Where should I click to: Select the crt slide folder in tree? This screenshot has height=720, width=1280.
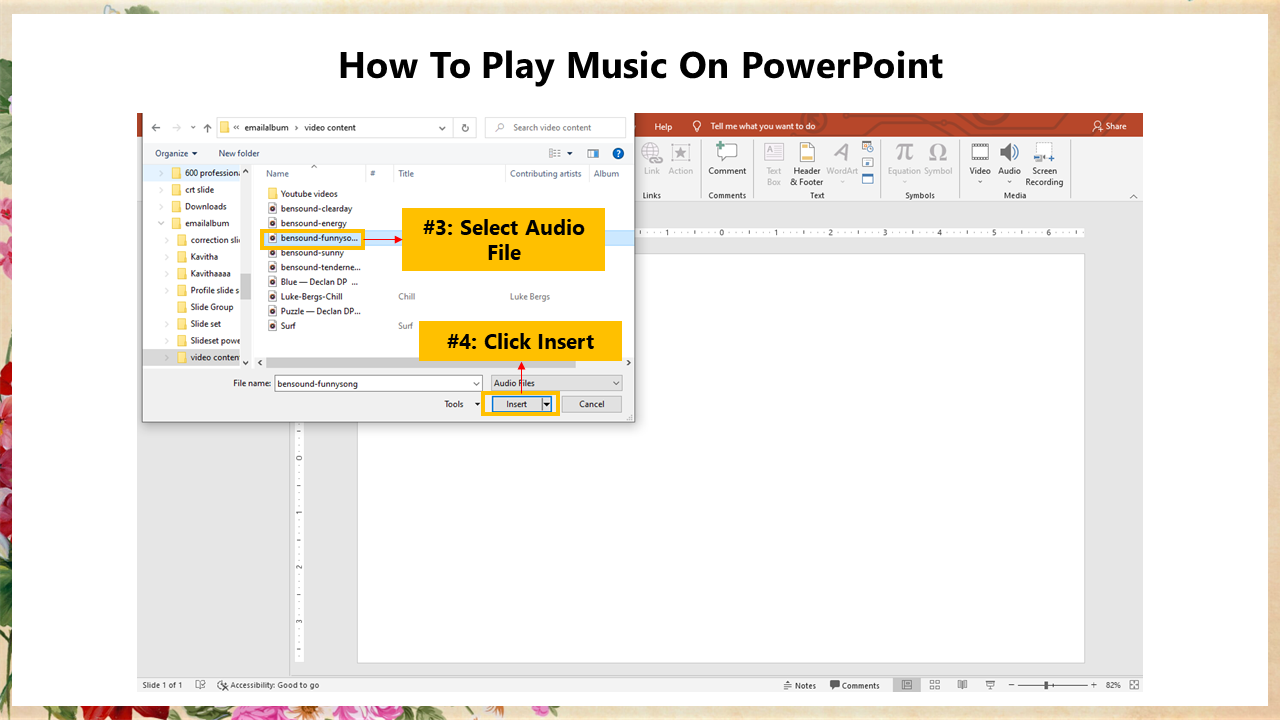coord(199,190)
